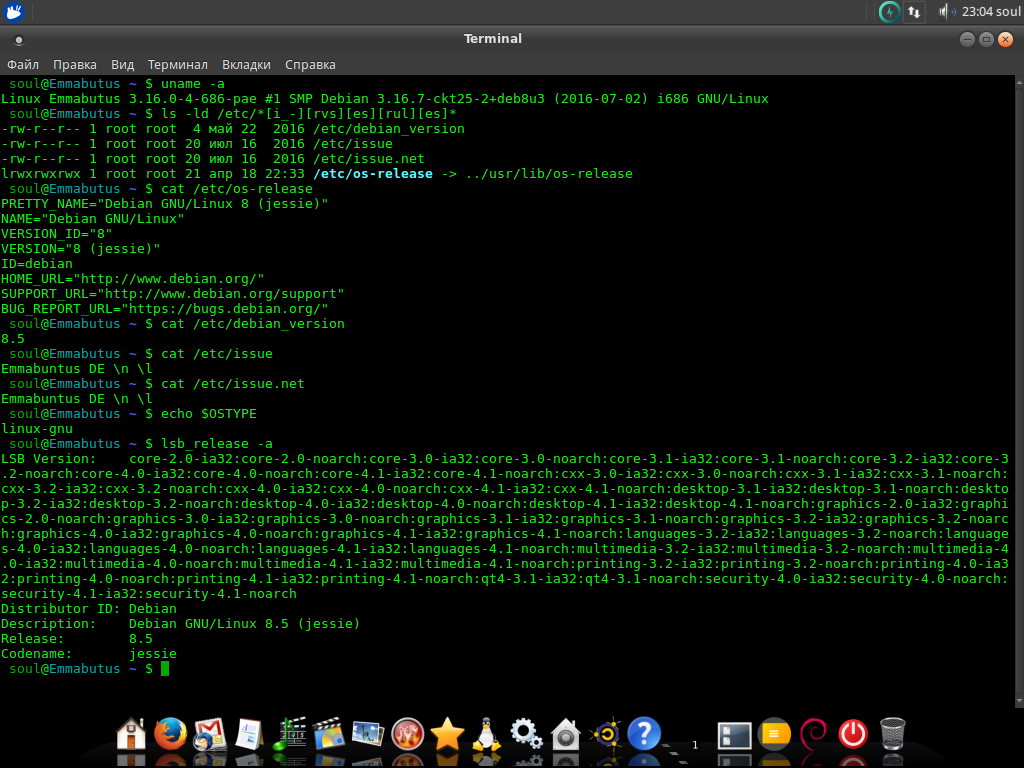Open the yellow notes dock icon
This screenshot has height=768, width=1024.
coord(774,734)
